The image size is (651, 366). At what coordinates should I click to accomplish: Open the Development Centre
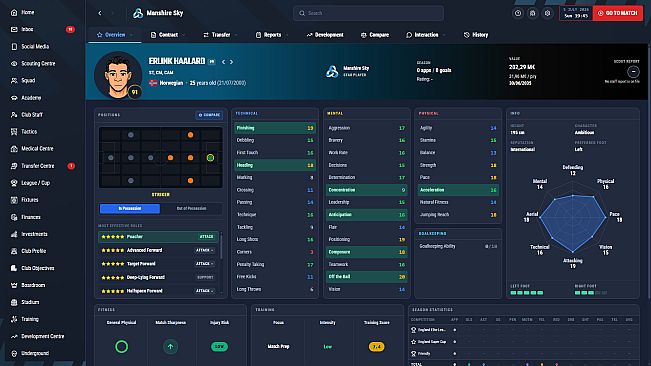(x=42, y=336)
